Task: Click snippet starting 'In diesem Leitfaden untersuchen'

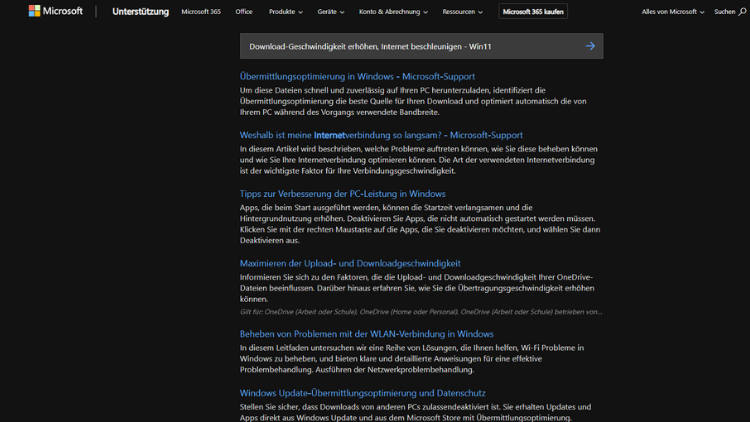Action: pos(412,359)
